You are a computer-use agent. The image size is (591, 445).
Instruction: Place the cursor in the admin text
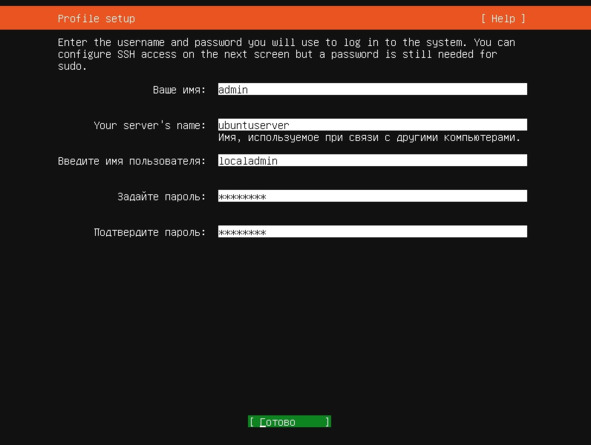(x=233, y=90)
